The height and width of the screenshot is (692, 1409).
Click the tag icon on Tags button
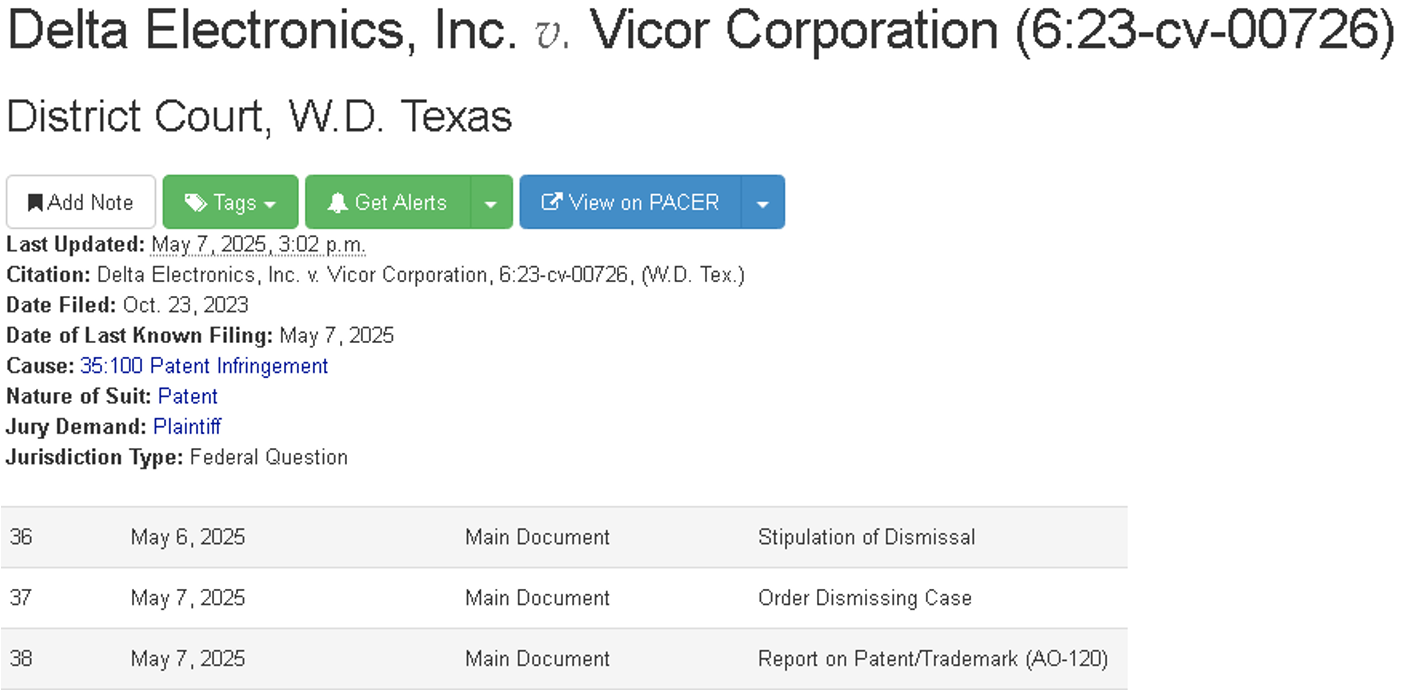click(x=195, y=203)
